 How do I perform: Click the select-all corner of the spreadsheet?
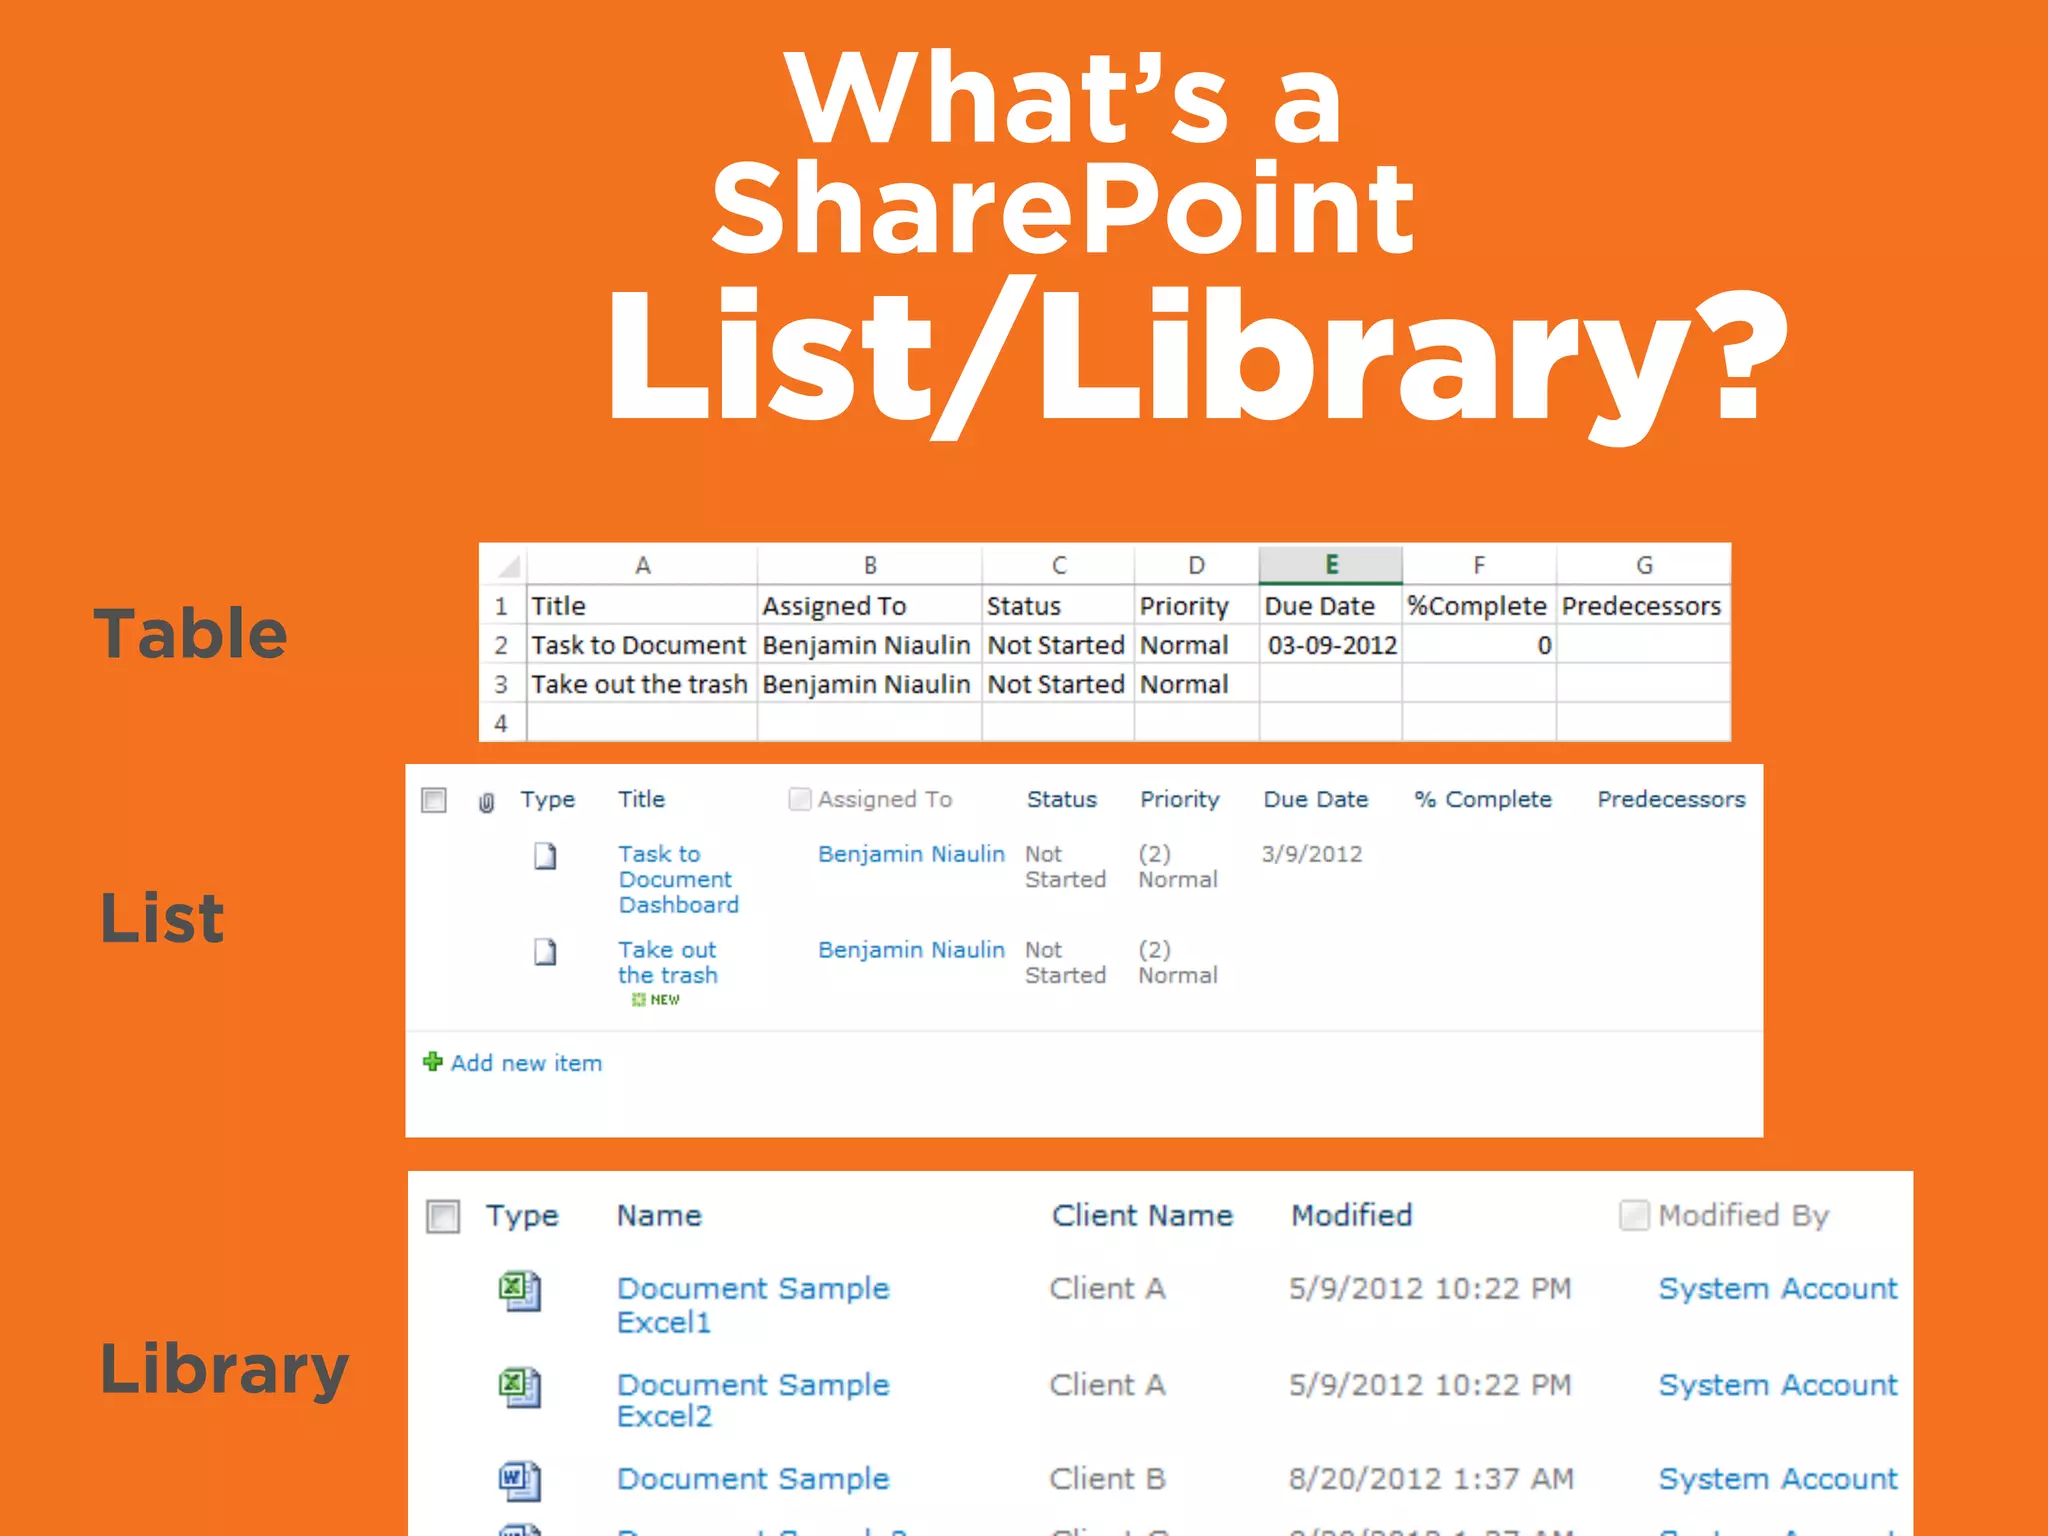[504, 565]
